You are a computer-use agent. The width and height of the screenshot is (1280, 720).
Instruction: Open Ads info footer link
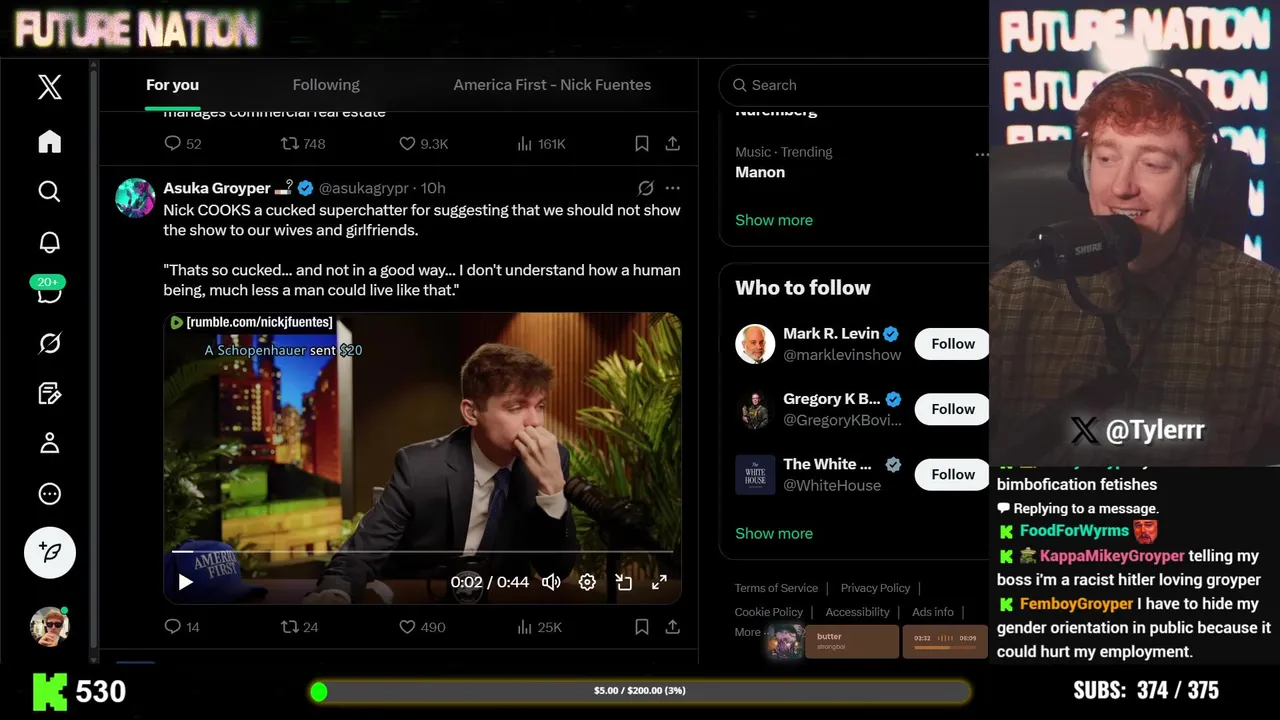tap(933, 612)
